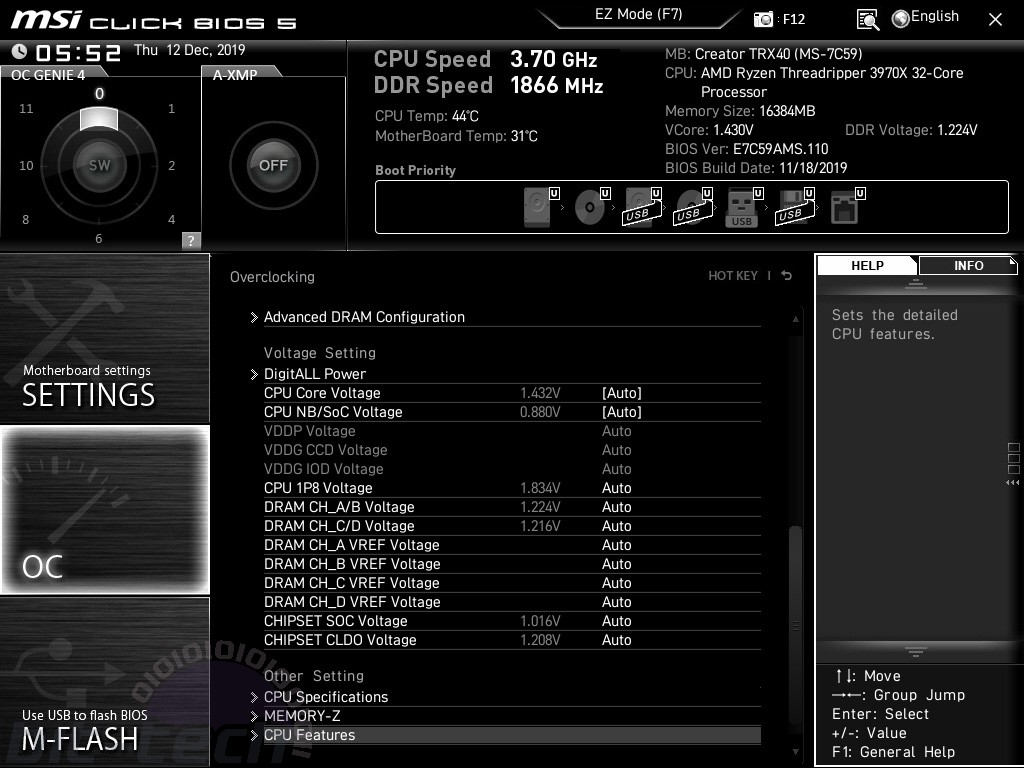Image resolution: width=1024 pixels, height=768 pixels.
Task: Open M-FLASH to flash BIOS
Action: pos(104,681)
